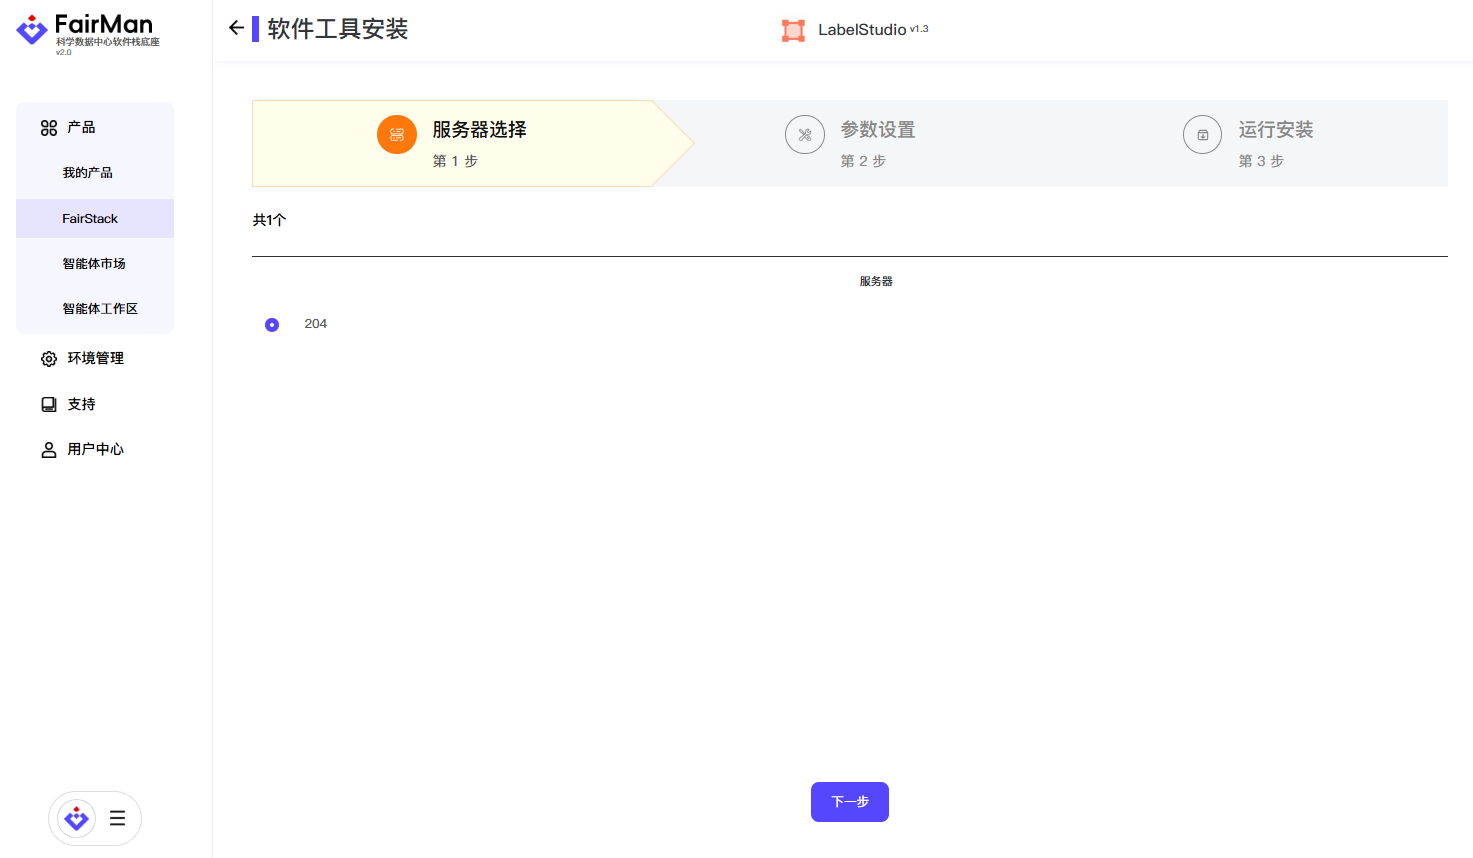Click the FairMan logo in sidebar header
The image size is (1473, 858).
(87, 31)
